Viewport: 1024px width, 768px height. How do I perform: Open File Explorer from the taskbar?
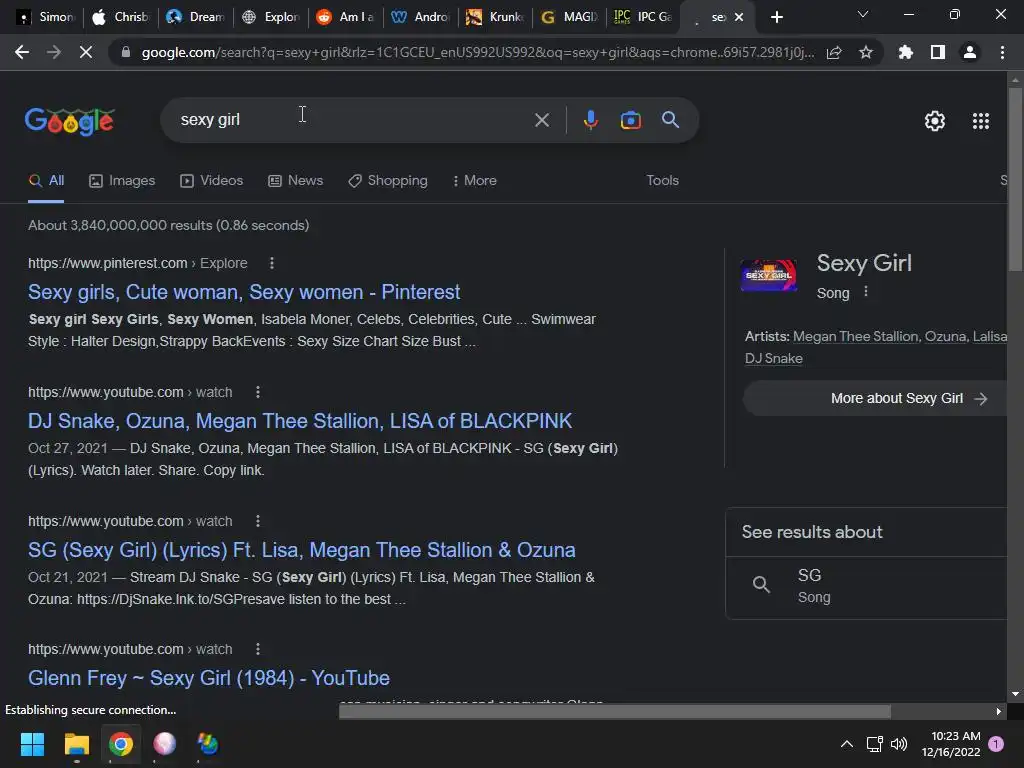[x=76, y=744]
